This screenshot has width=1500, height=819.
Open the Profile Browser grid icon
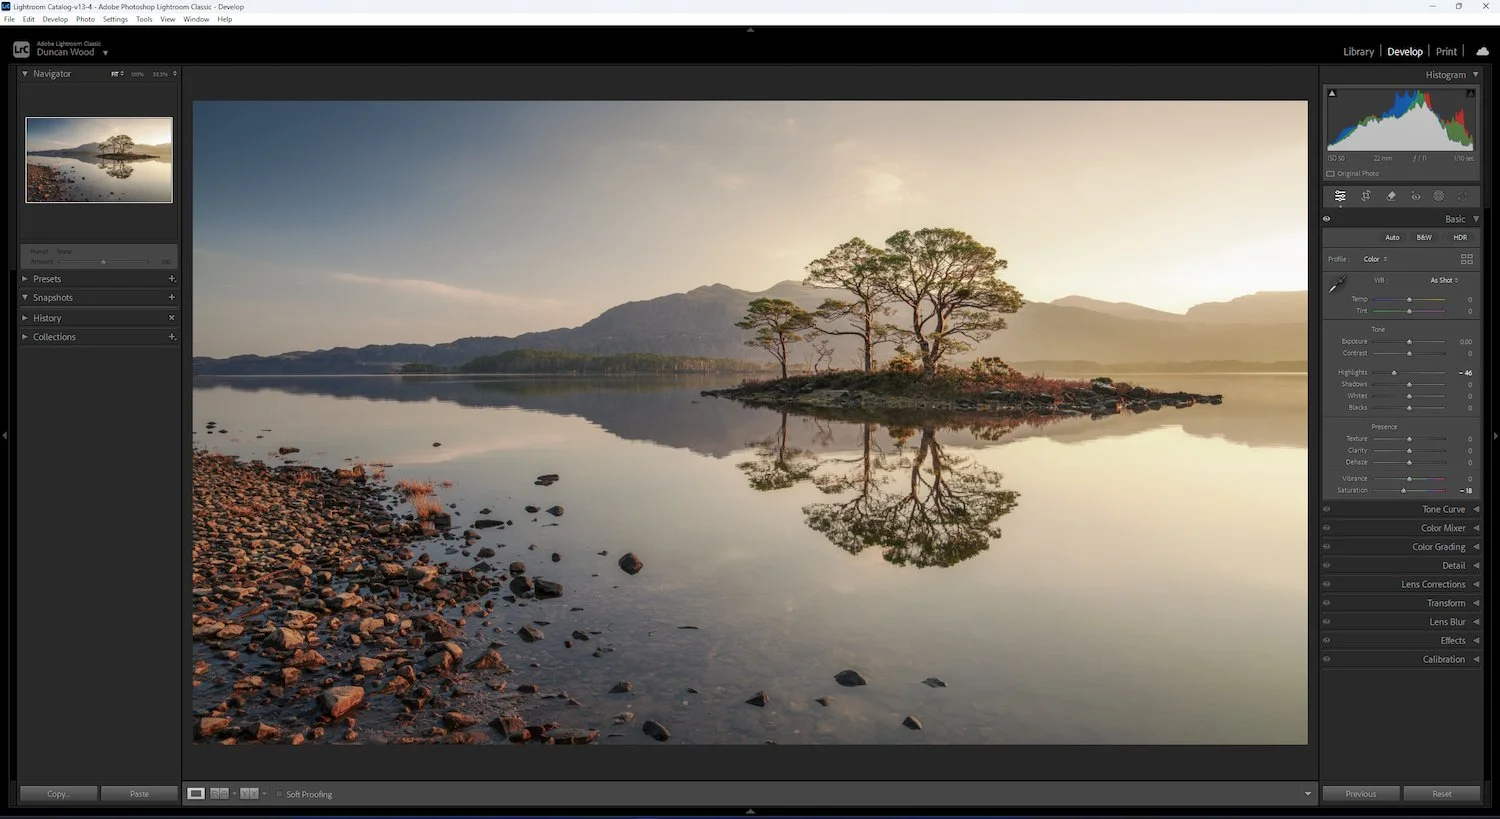(1467, 259)
